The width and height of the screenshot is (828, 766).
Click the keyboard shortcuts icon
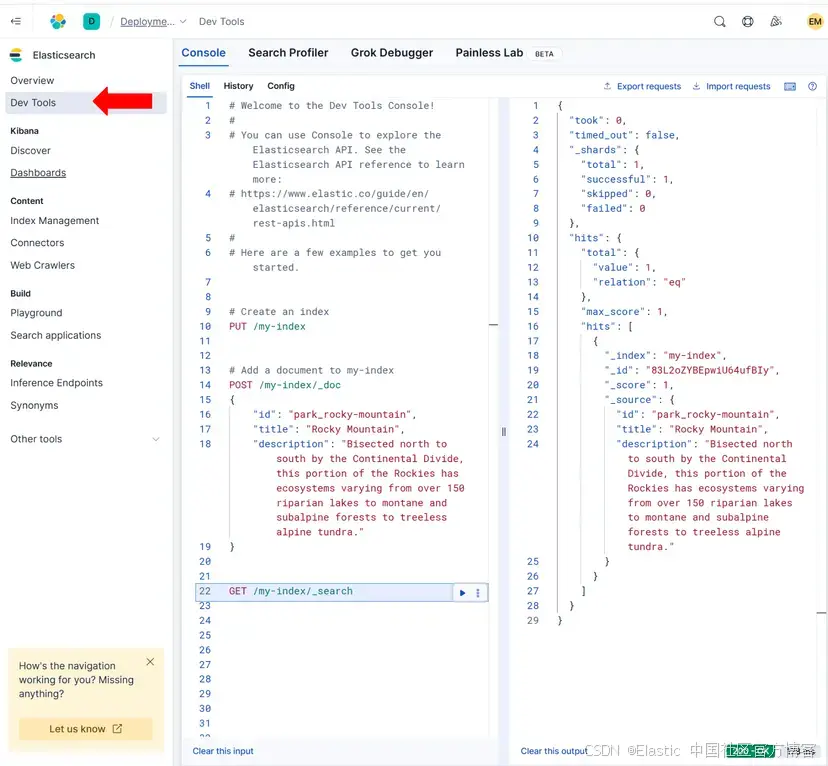tap(789, 87)
